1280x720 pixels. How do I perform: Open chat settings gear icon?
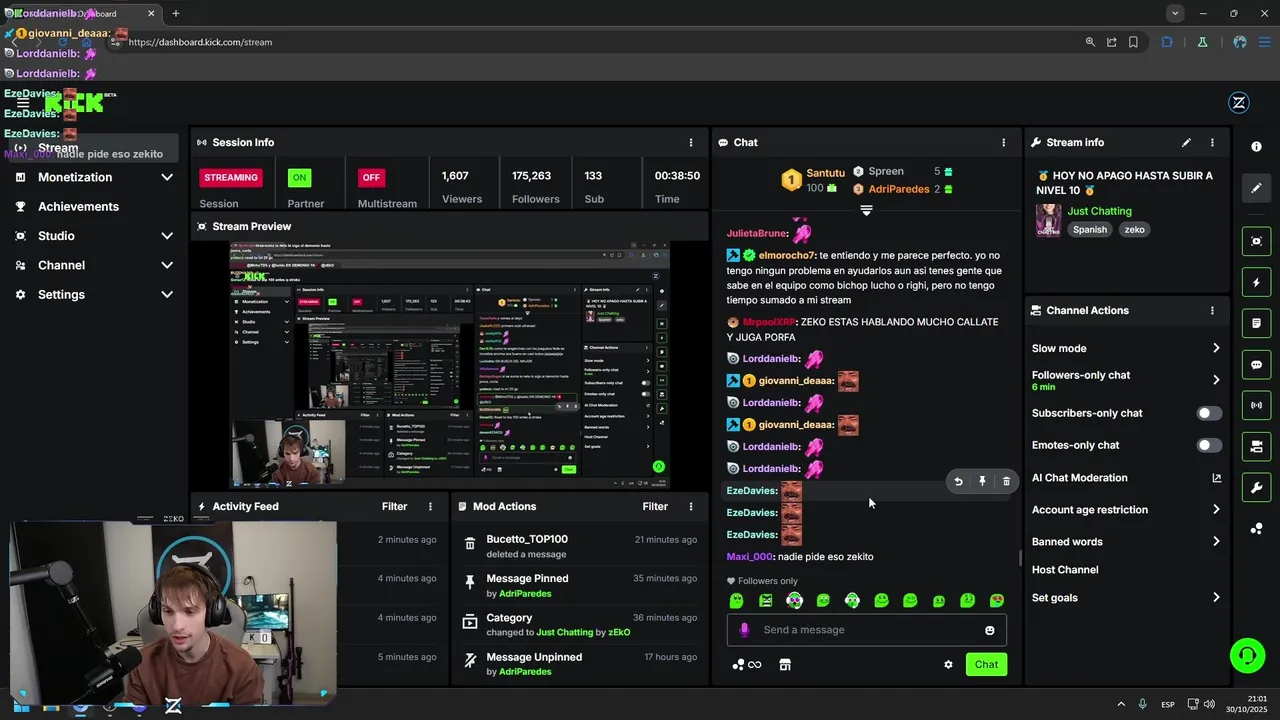coord(948,665)
